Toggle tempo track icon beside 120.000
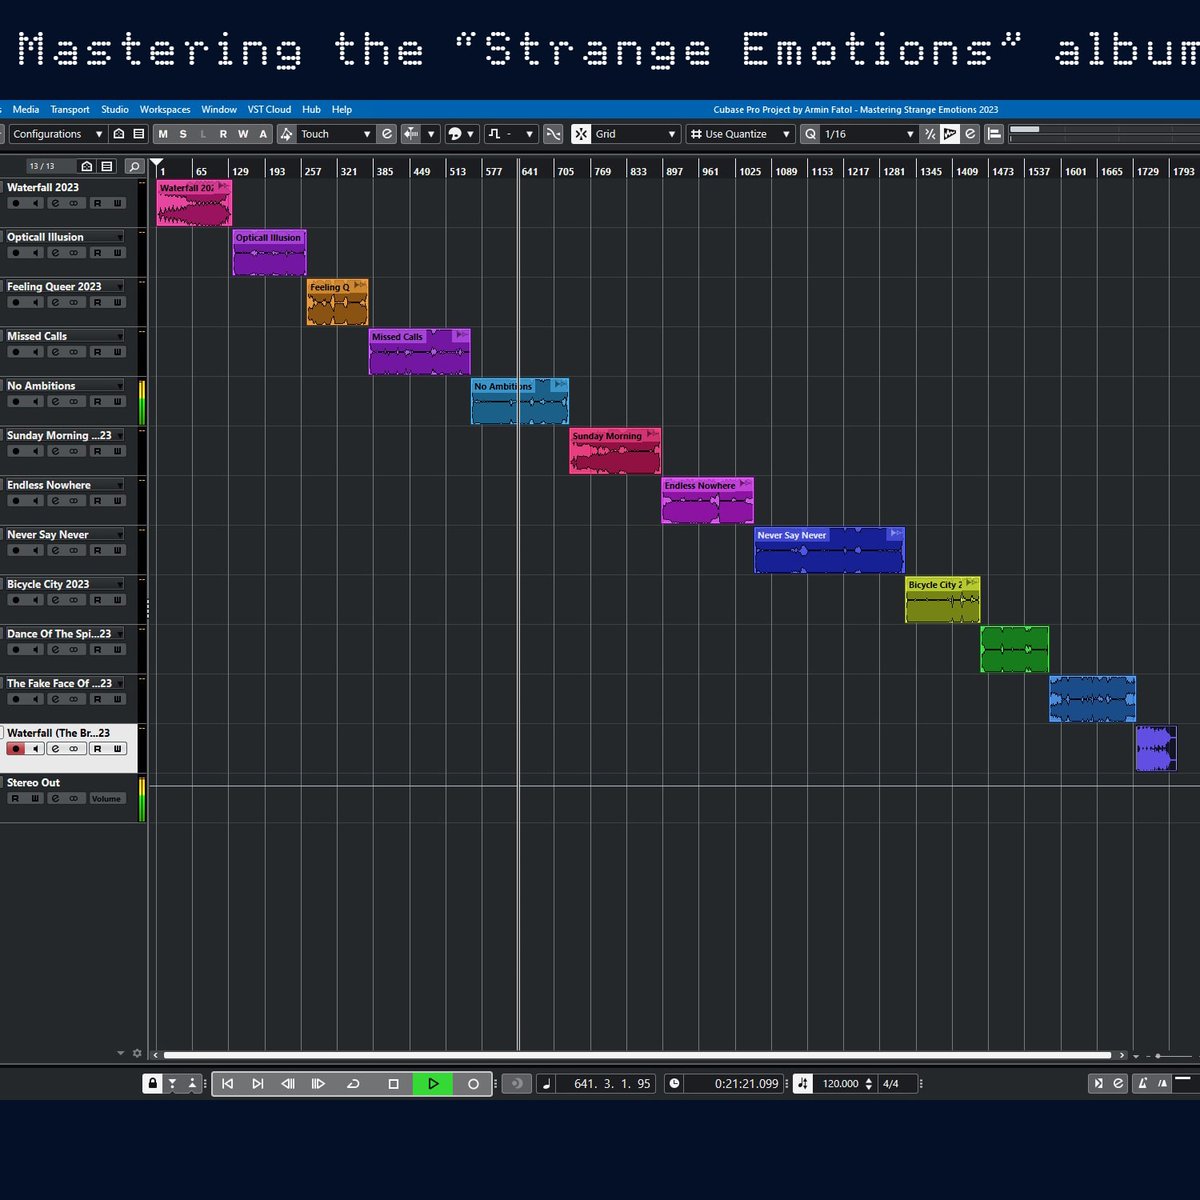 803,1083
